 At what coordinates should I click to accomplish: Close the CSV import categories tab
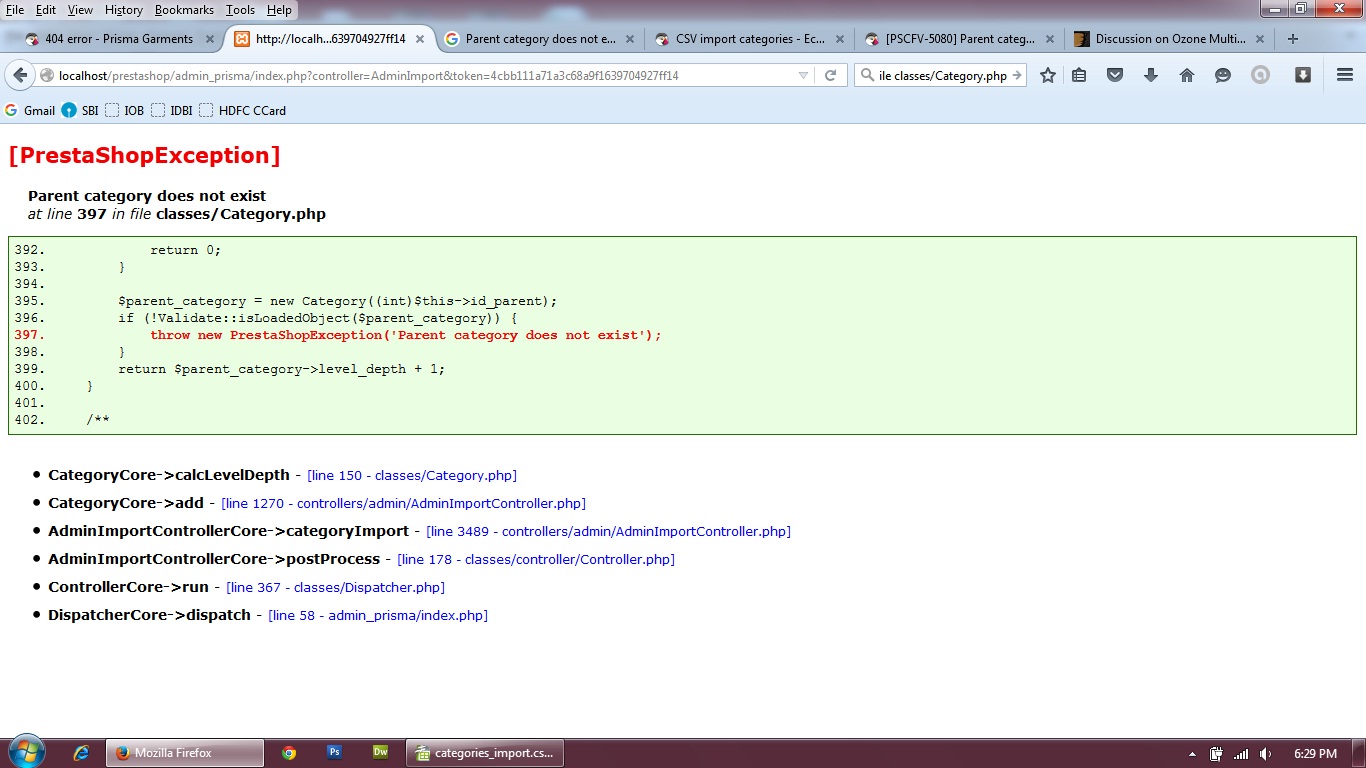point(840,39)
